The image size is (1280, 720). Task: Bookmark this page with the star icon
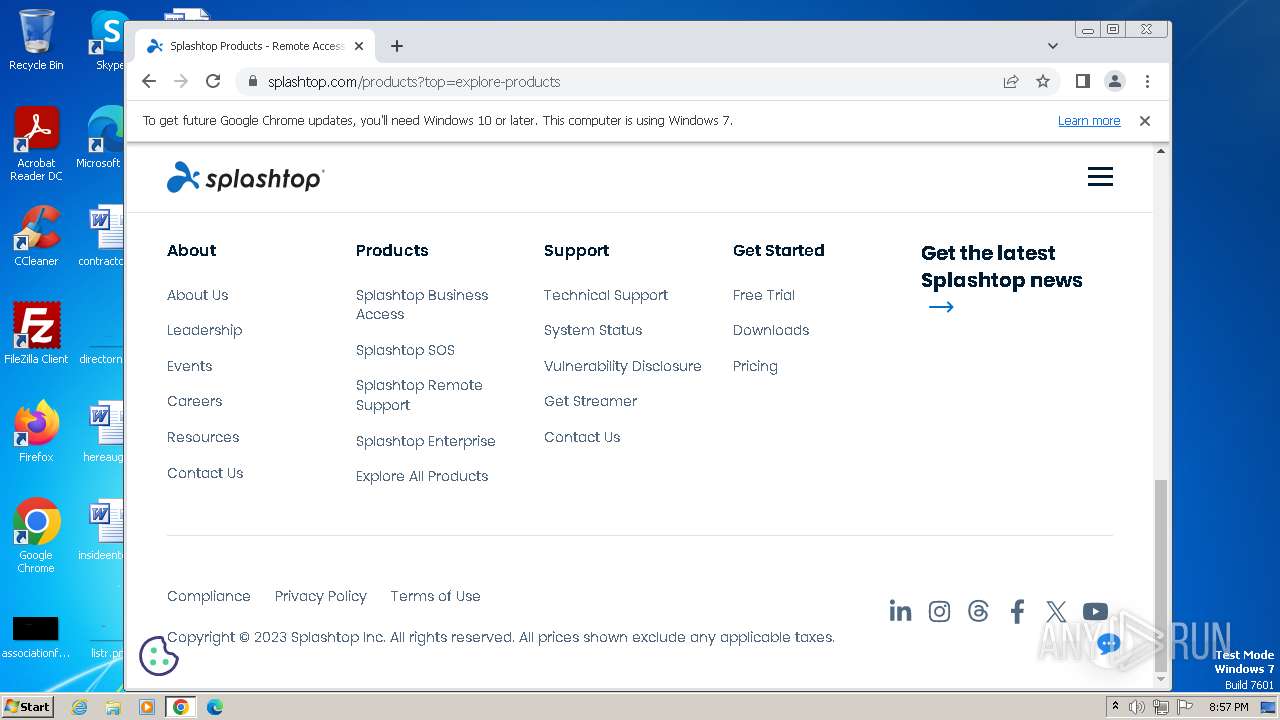[1043, 81]
